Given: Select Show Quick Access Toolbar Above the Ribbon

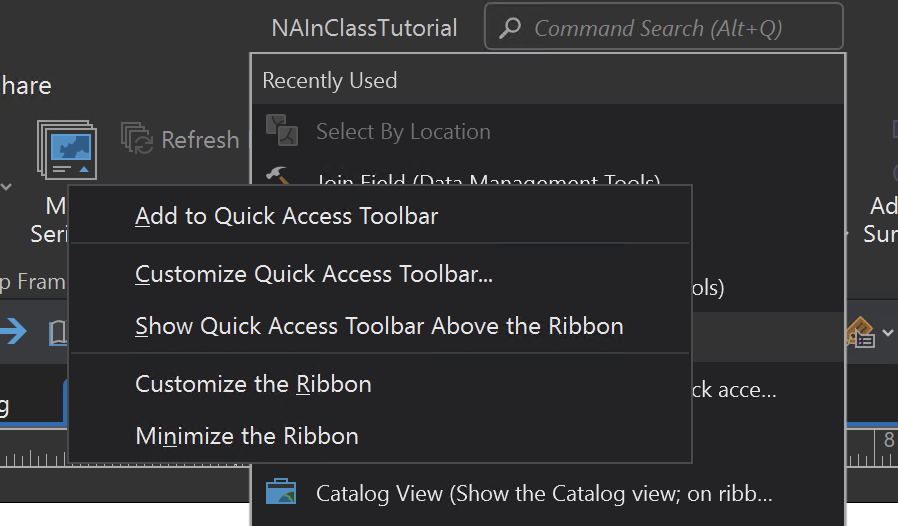Looking at the screenshot, I should point(379,326).
